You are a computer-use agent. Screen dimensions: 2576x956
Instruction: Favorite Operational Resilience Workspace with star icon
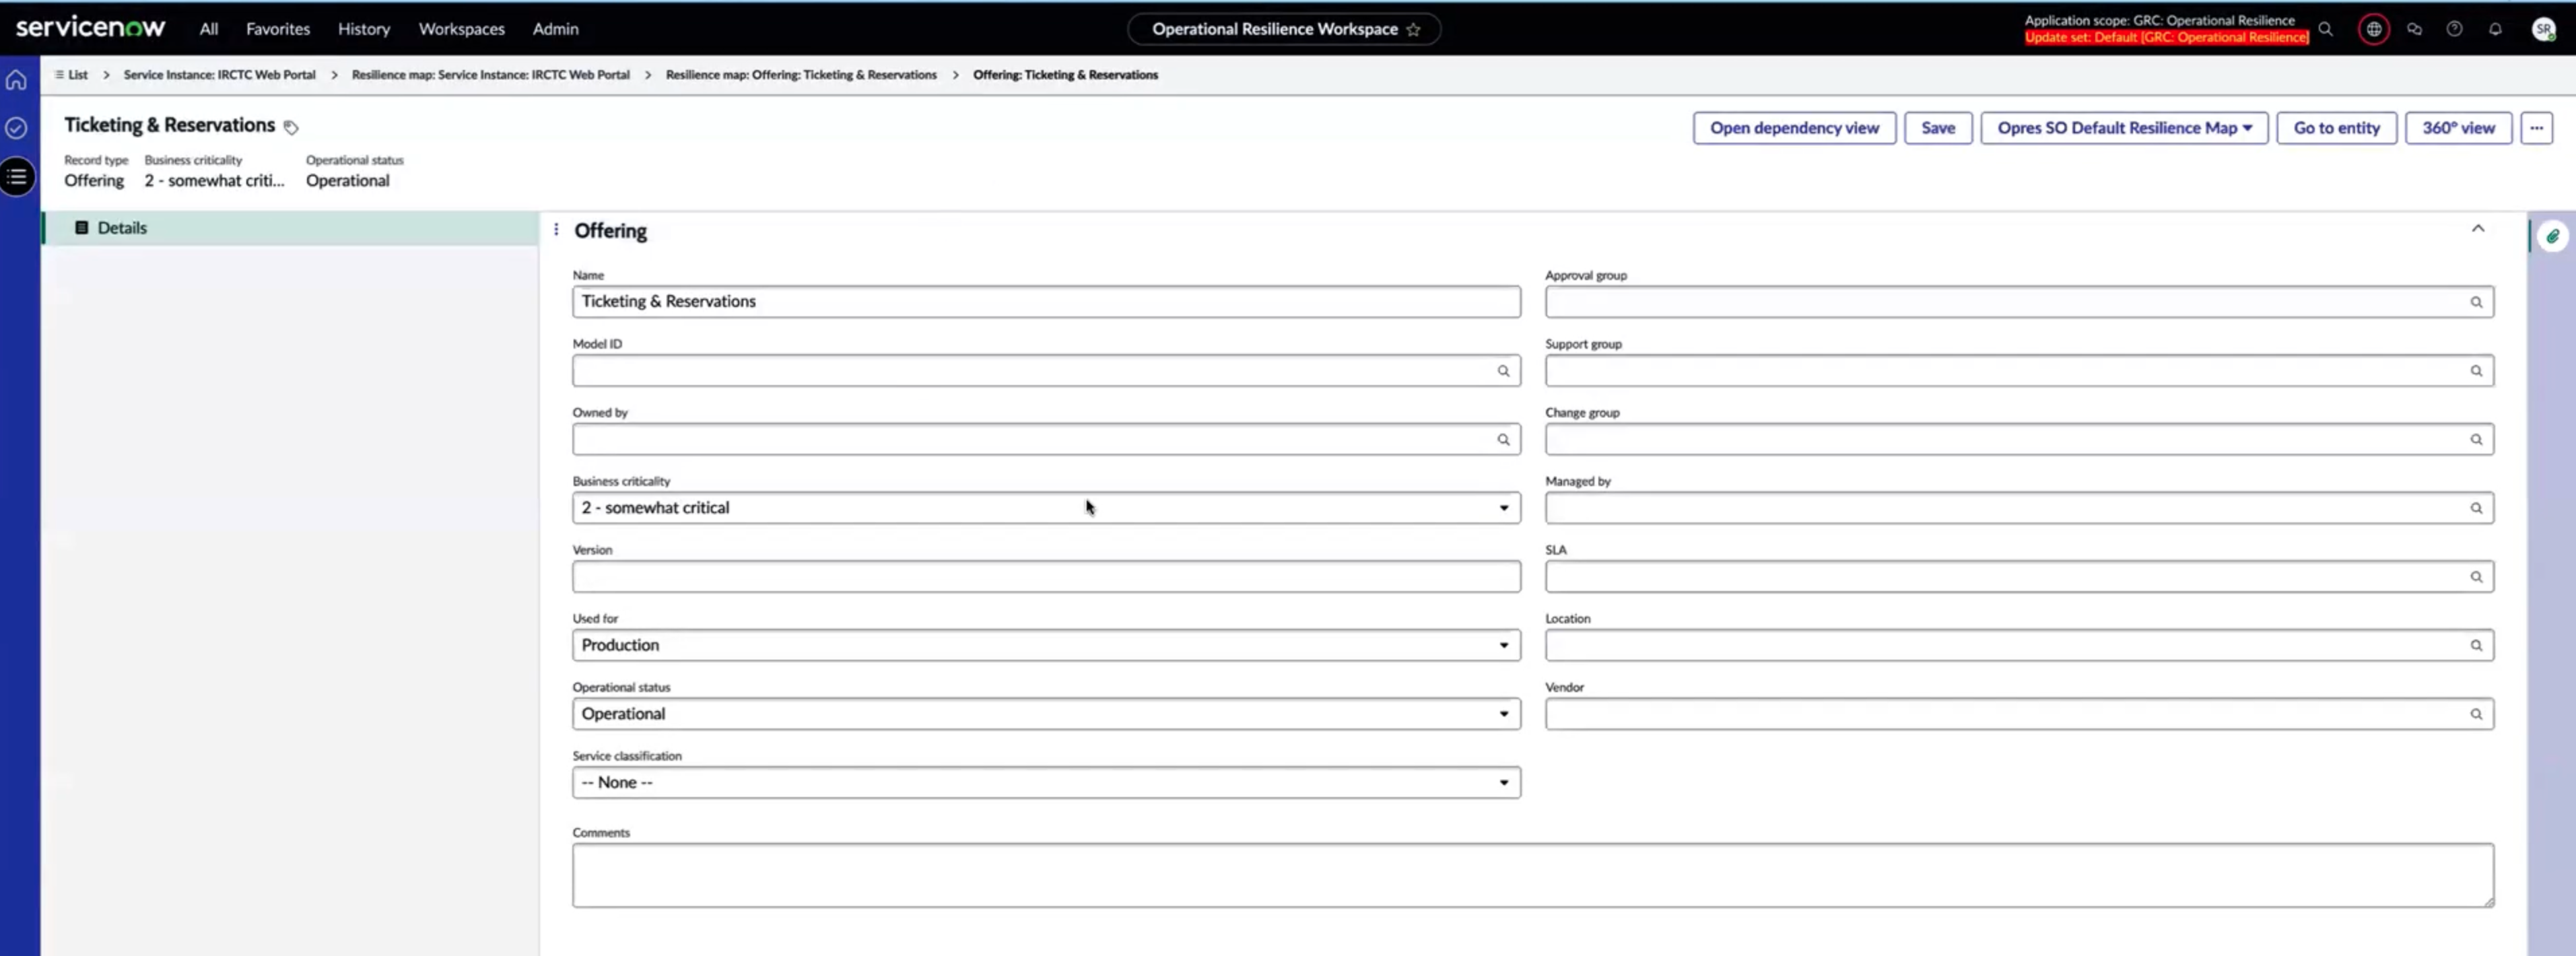(1413, 29)
